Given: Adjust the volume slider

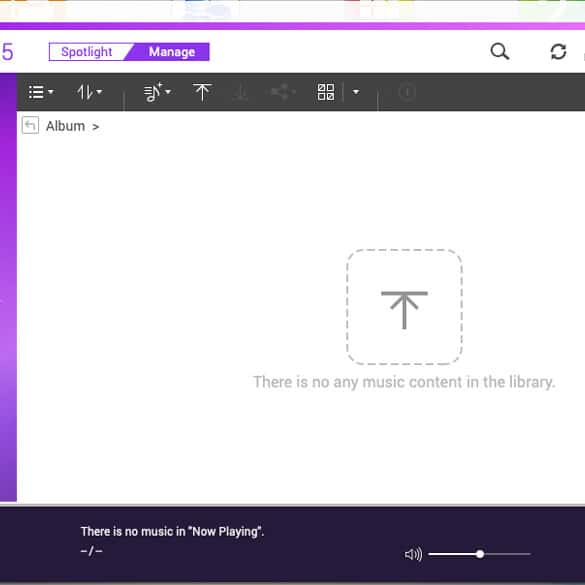Looking at the screenshot, I should (479, 554).
